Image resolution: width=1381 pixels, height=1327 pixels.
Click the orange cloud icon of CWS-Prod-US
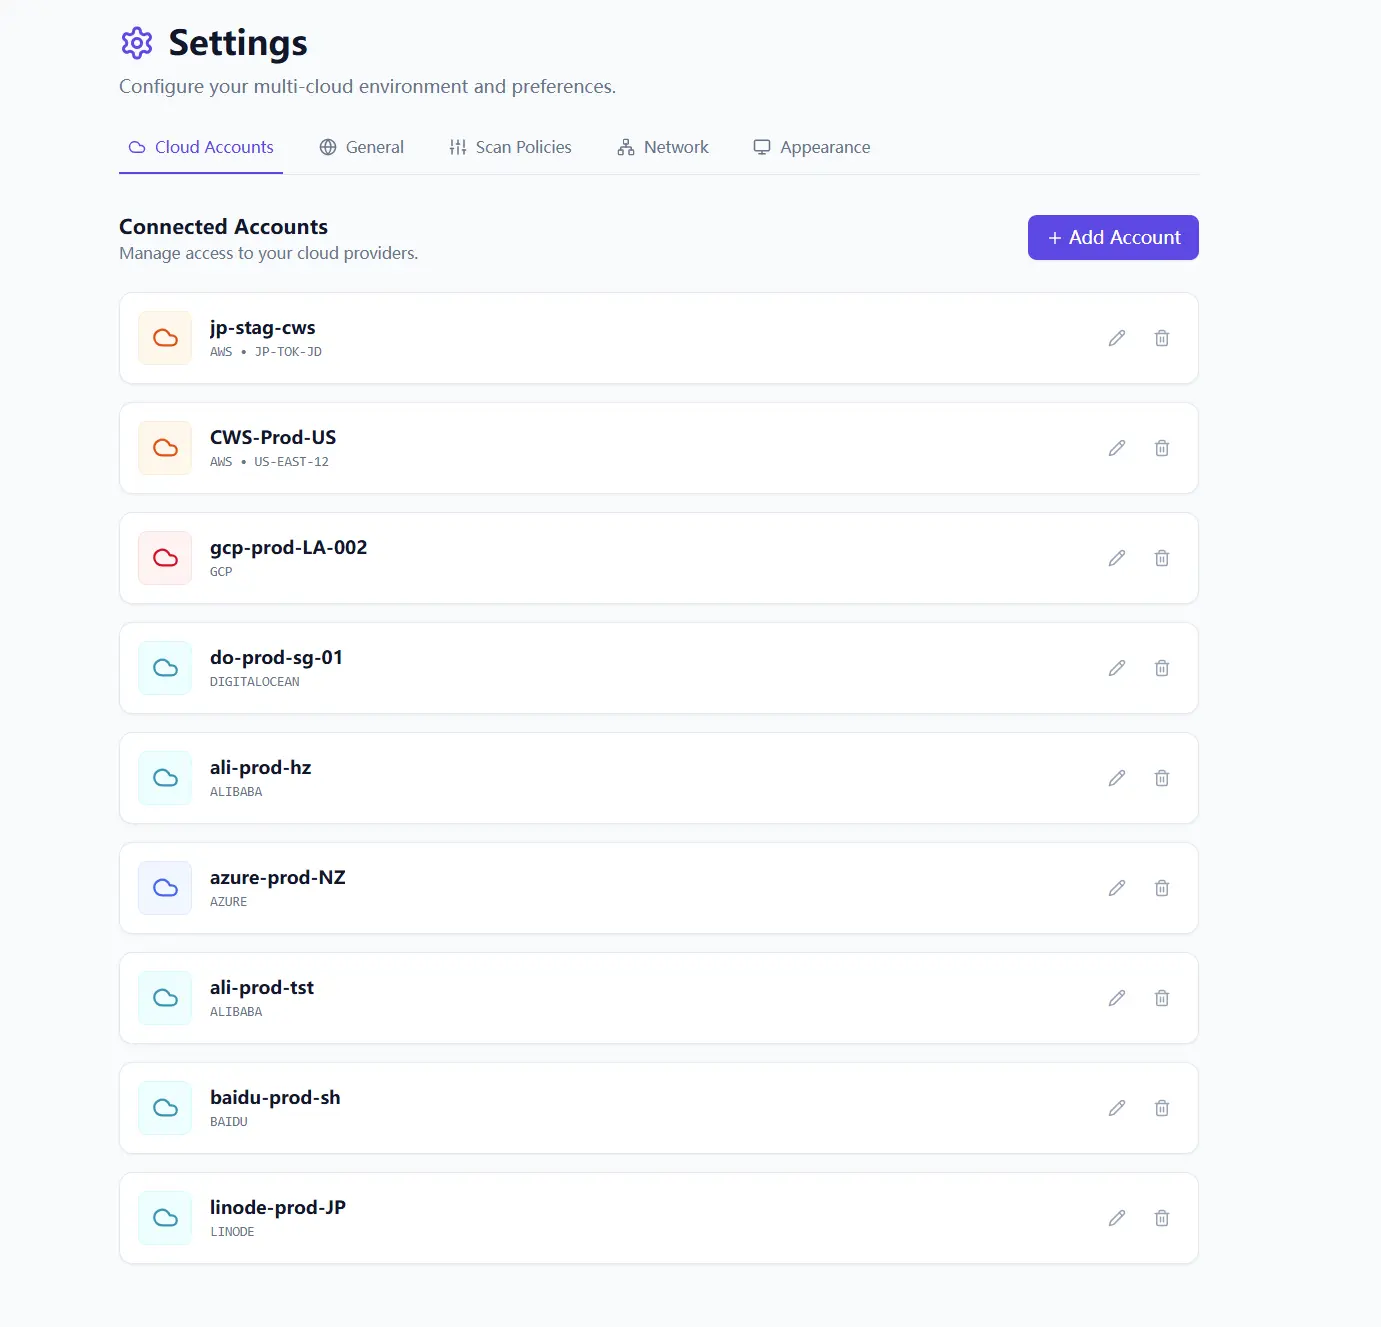point(165,448)
